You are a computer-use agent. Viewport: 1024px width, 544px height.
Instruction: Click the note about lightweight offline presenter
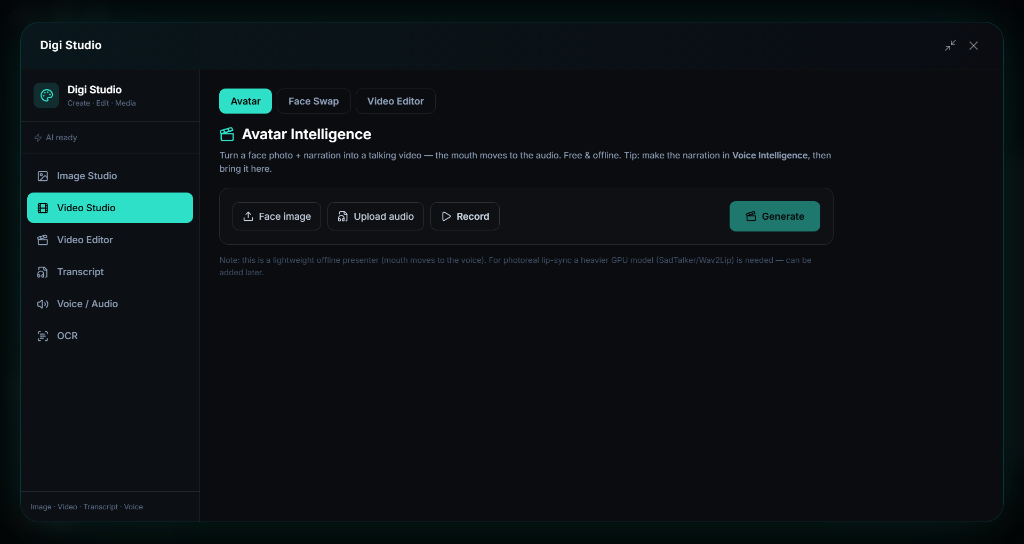pyautogui.click(x=515, y=266)
